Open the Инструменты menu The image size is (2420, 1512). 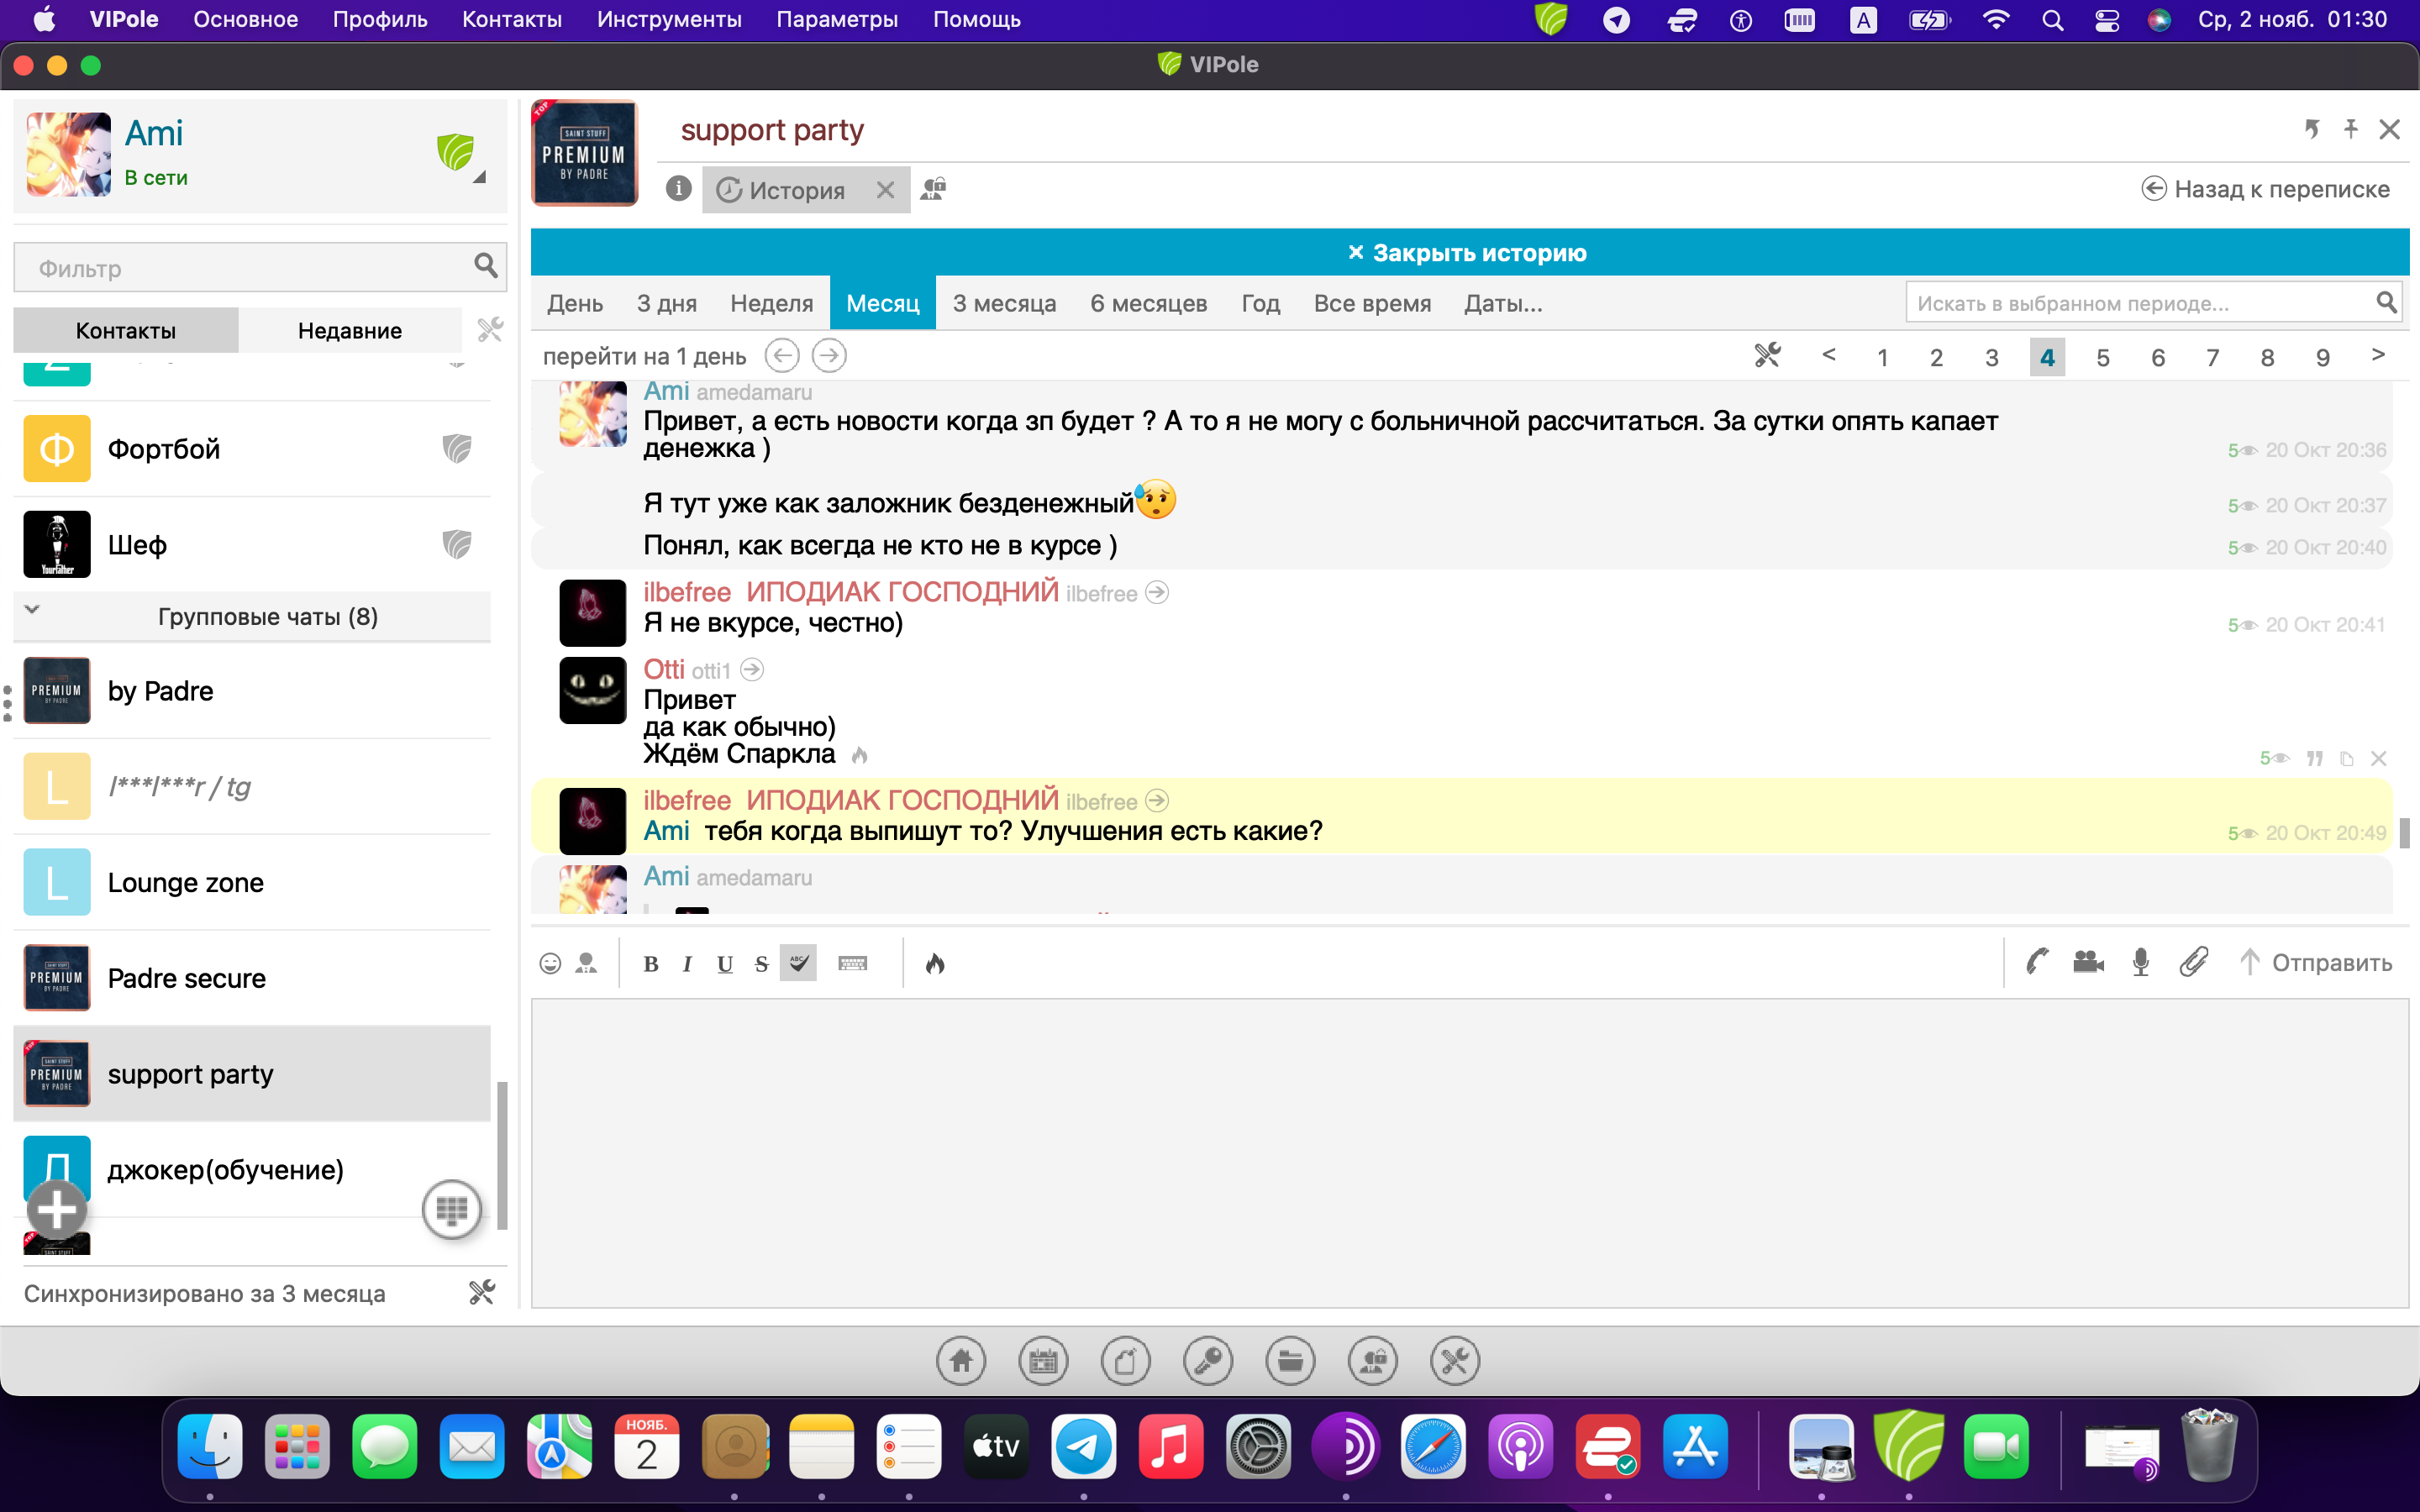(x=669, y=19)
